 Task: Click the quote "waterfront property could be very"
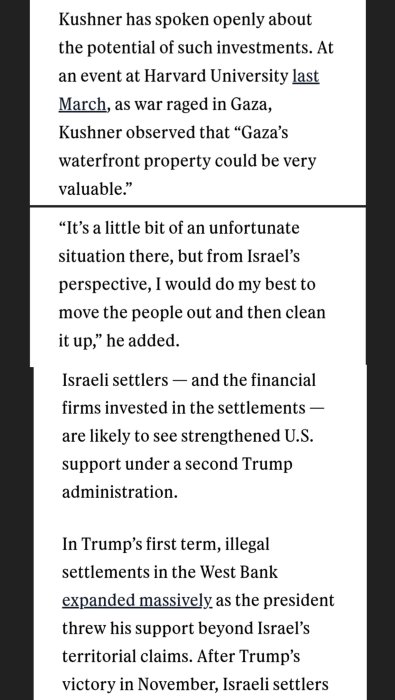[187, 161]
